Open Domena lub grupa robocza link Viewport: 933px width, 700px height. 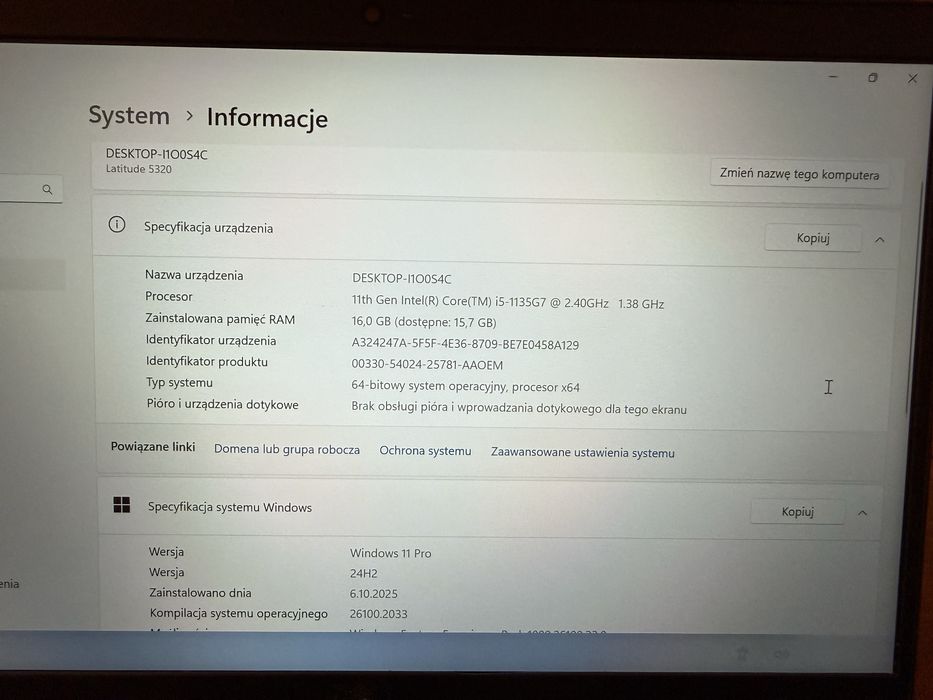[287, 449]
